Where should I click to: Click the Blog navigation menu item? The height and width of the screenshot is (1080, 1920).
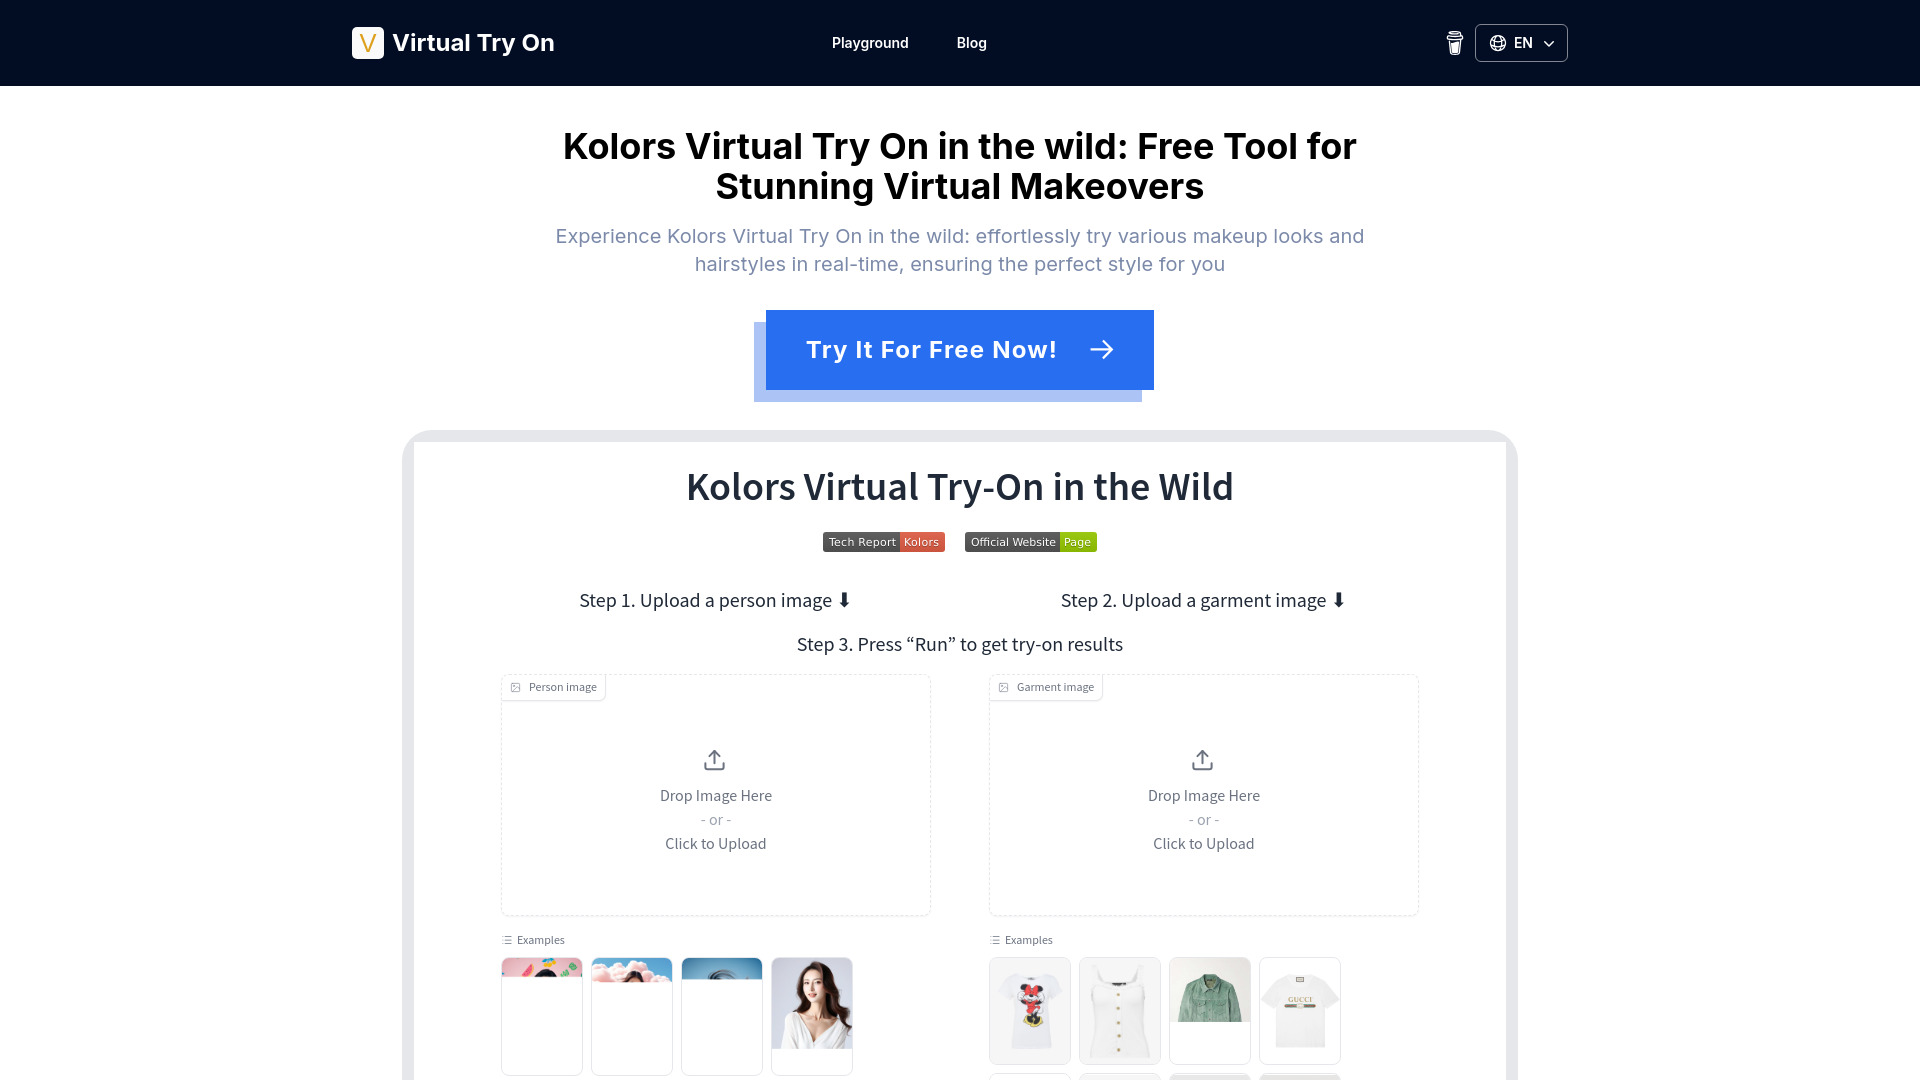coord(972,42)
